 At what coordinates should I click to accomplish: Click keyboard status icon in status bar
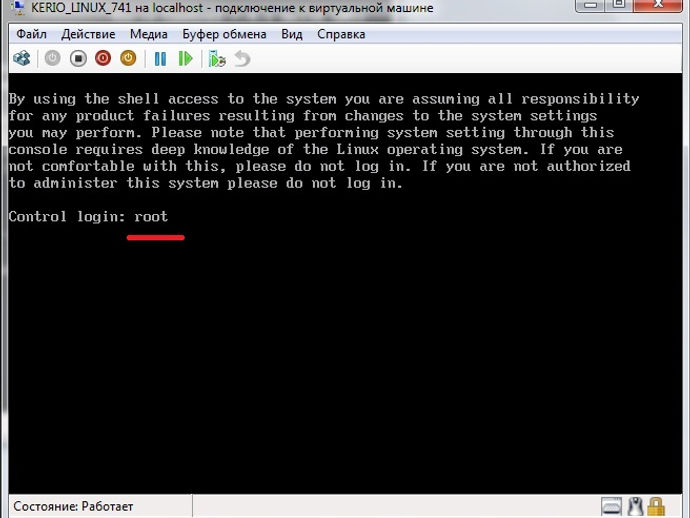612,507
